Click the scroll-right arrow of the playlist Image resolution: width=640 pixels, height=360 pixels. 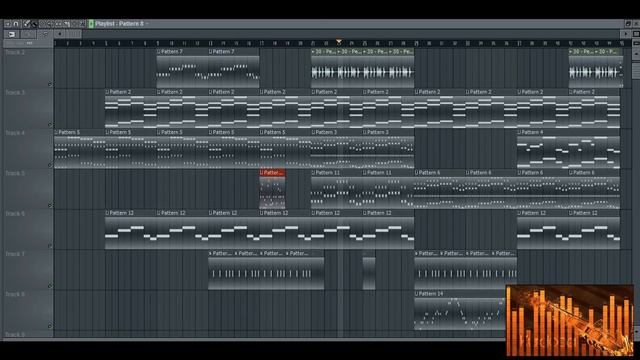click(x=626, y=34)
